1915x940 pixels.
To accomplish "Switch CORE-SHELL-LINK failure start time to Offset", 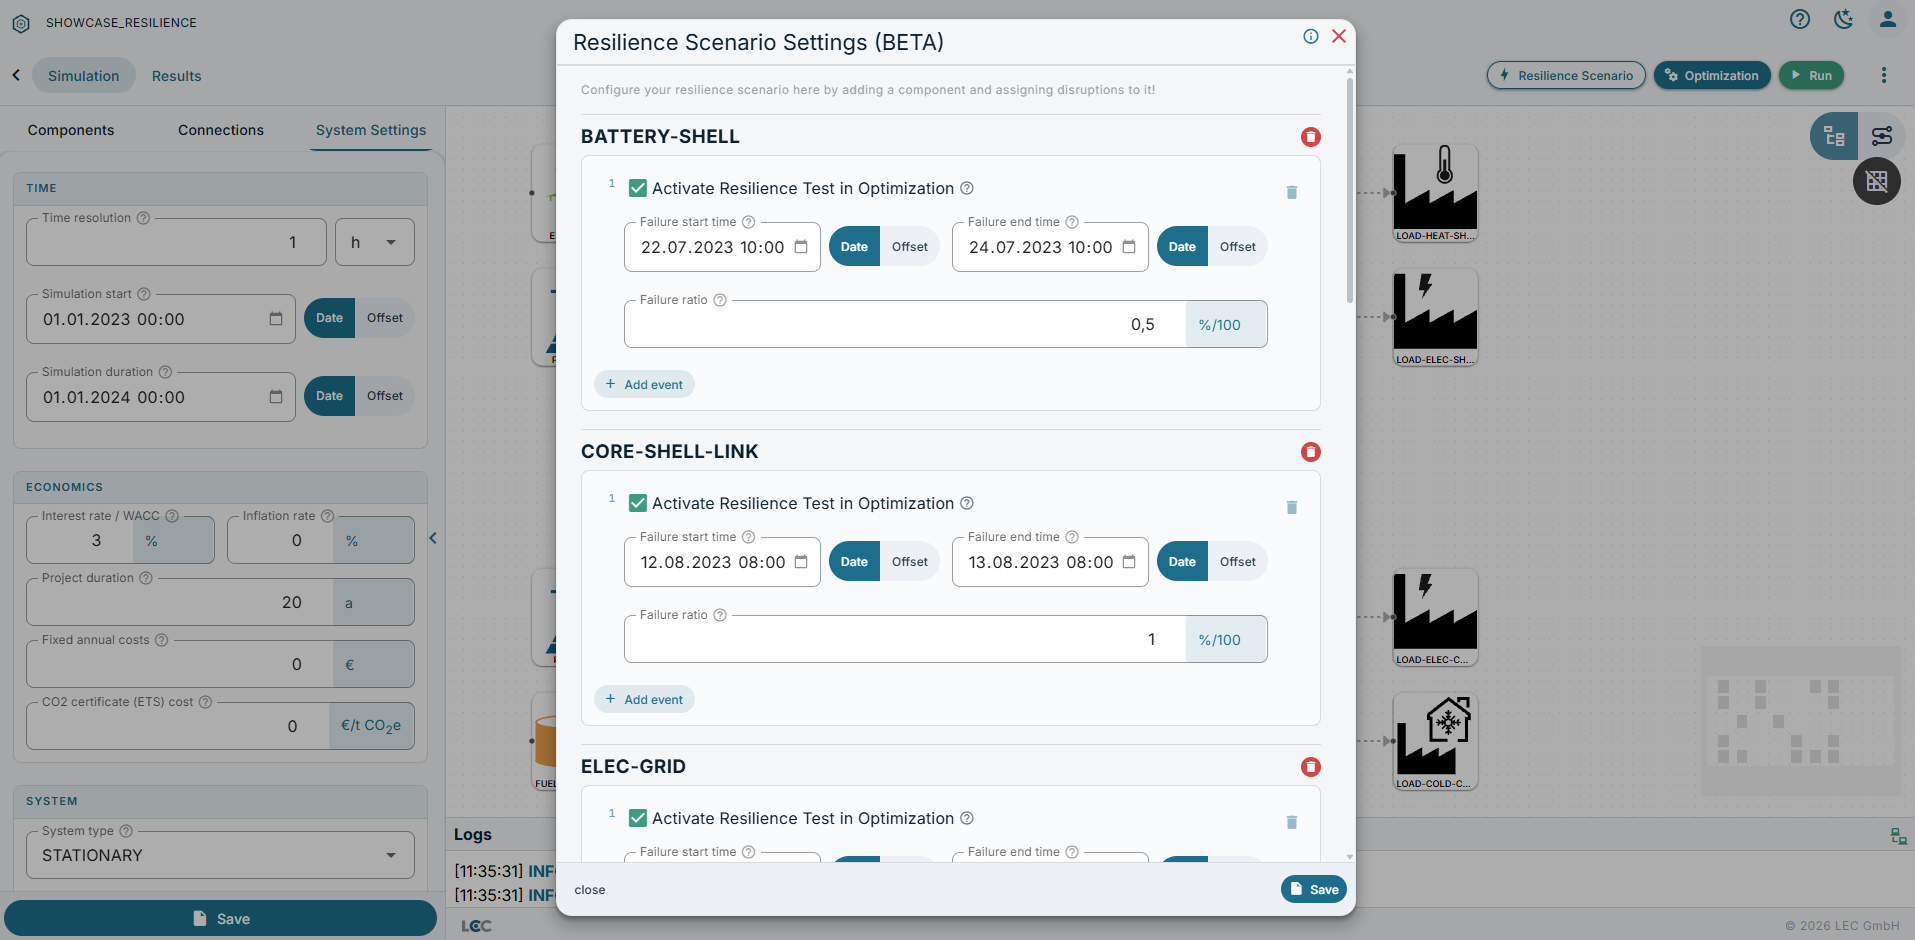I will (x=909, y=562).
